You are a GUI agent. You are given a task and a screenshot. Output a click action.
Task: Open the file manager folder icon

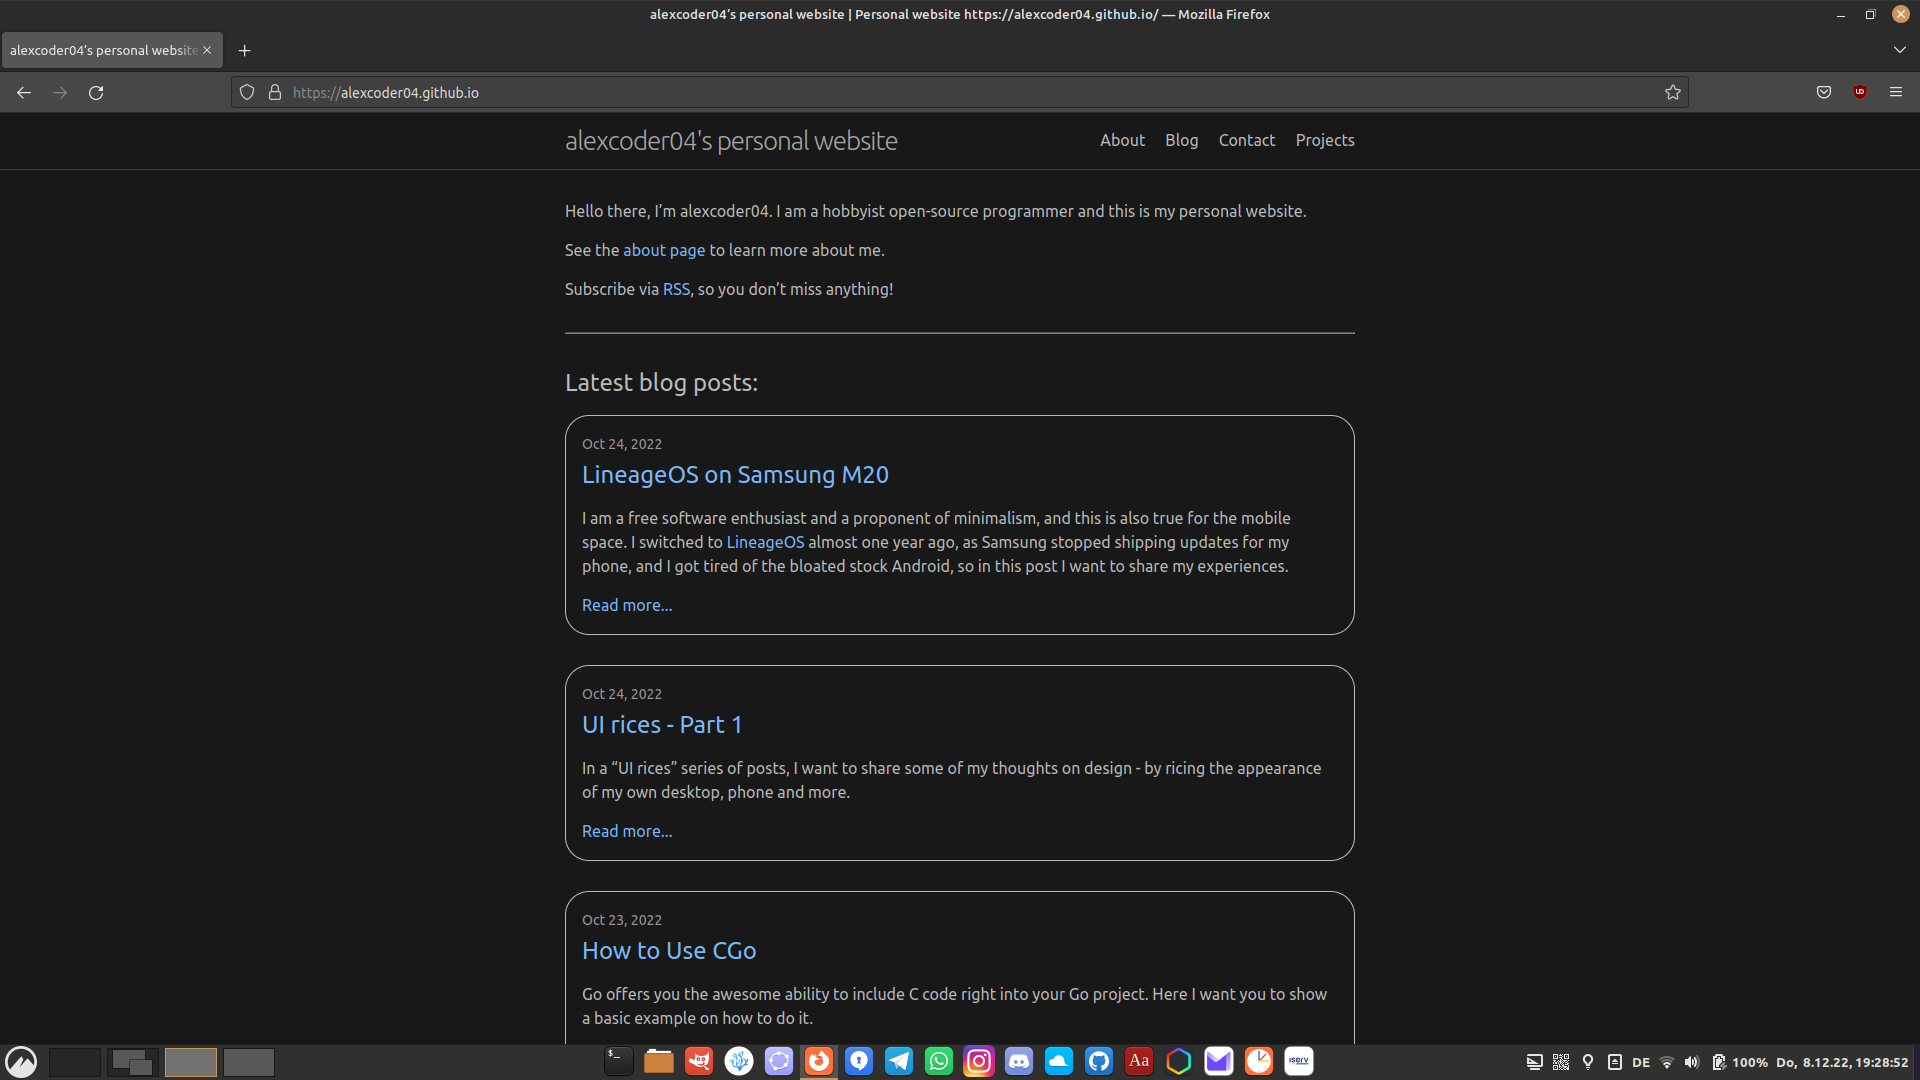click(659, 1061)
